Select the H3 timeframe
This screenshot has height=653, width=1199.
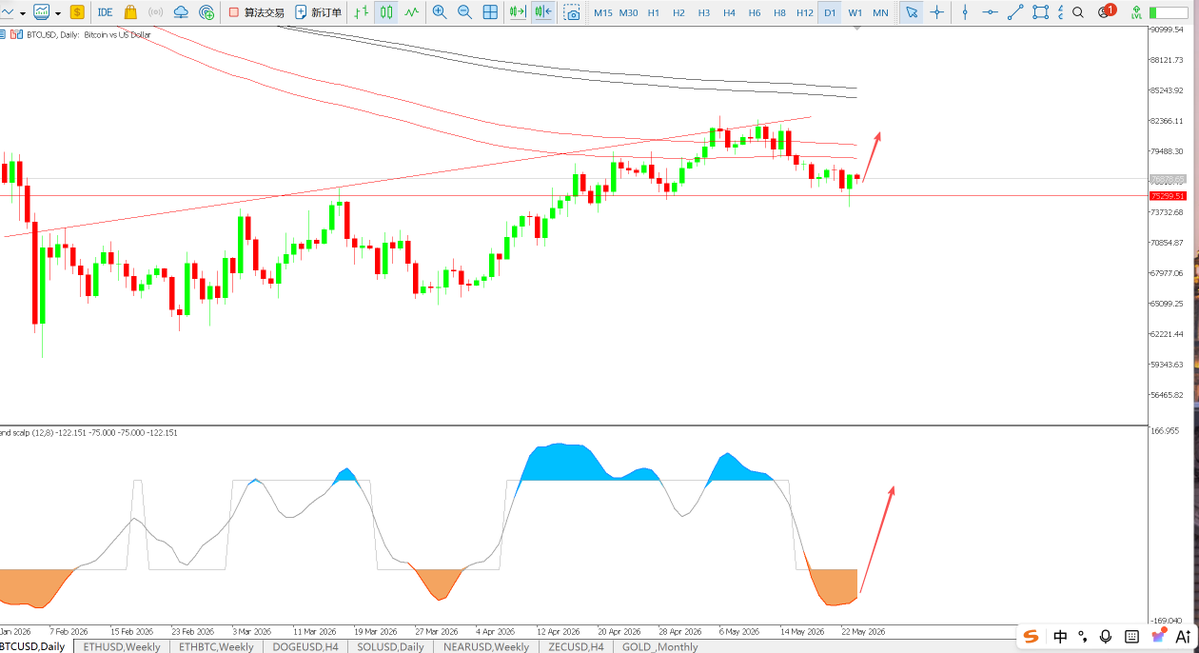[704, 13]
